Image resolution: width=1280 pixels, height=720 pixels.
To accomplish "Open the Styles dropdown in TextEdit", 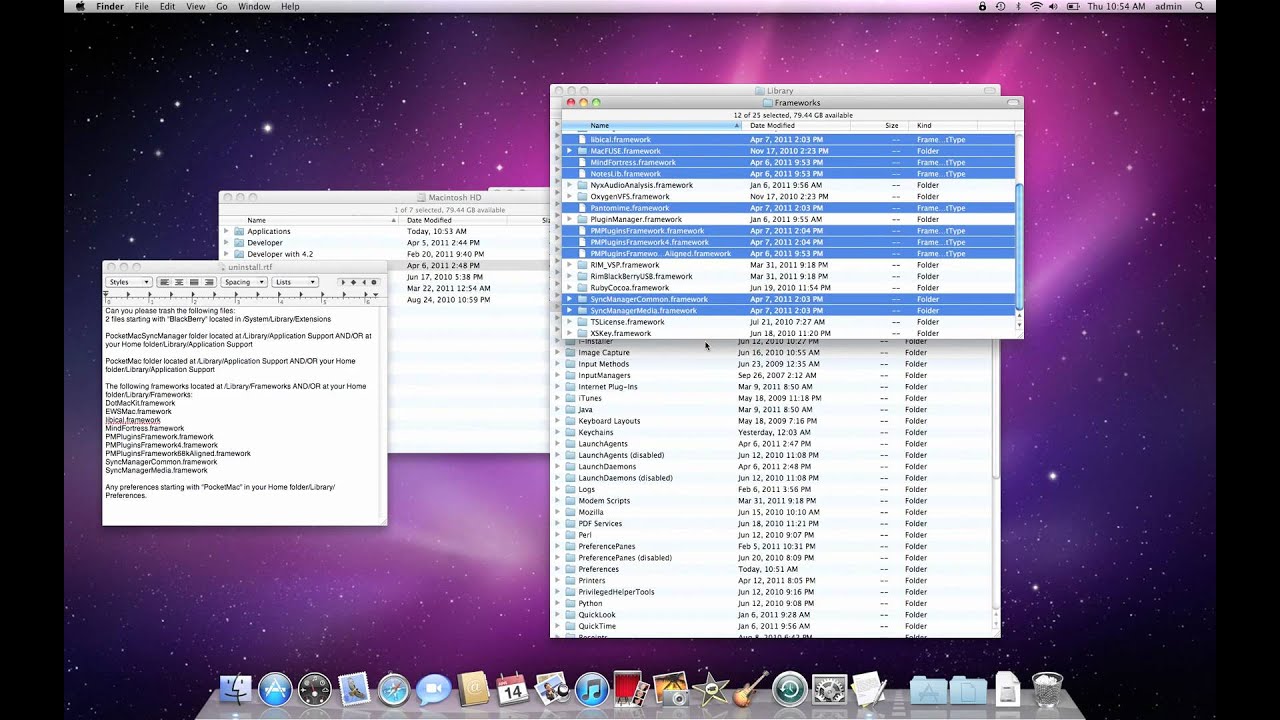I will click(129, 282).
